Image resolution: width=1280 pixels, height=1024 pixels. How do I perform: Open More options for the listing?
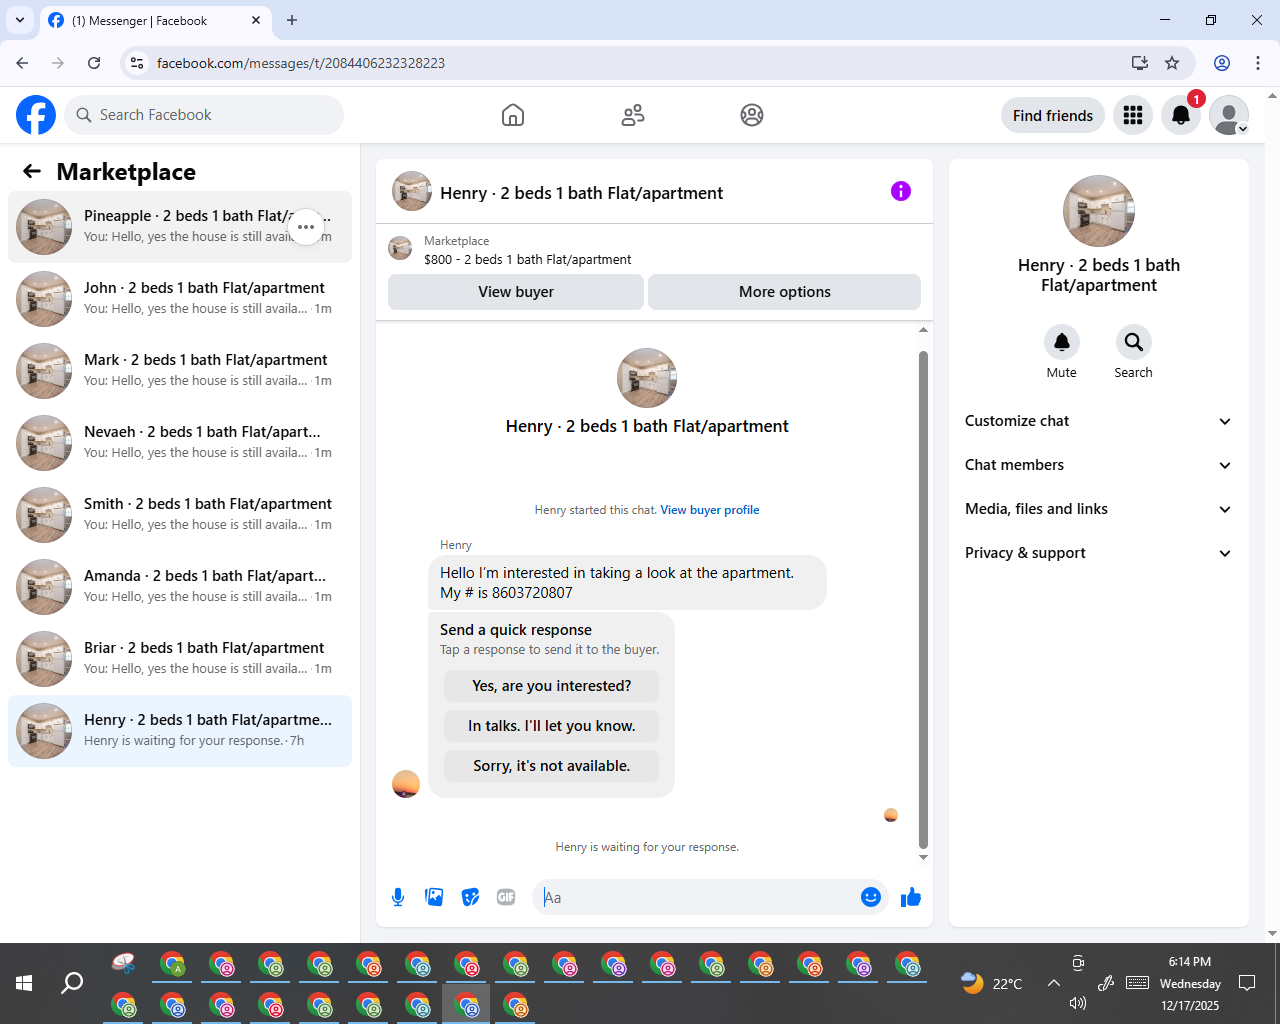point(785,292)
